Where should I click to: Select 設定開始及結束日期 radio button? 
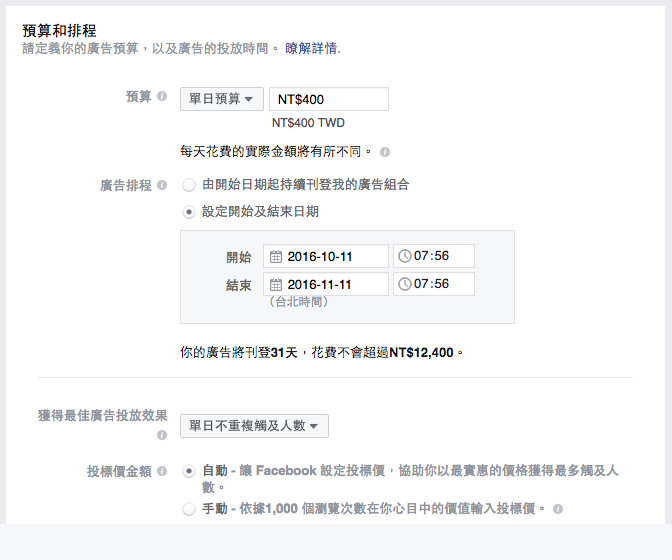pos(189,212)
